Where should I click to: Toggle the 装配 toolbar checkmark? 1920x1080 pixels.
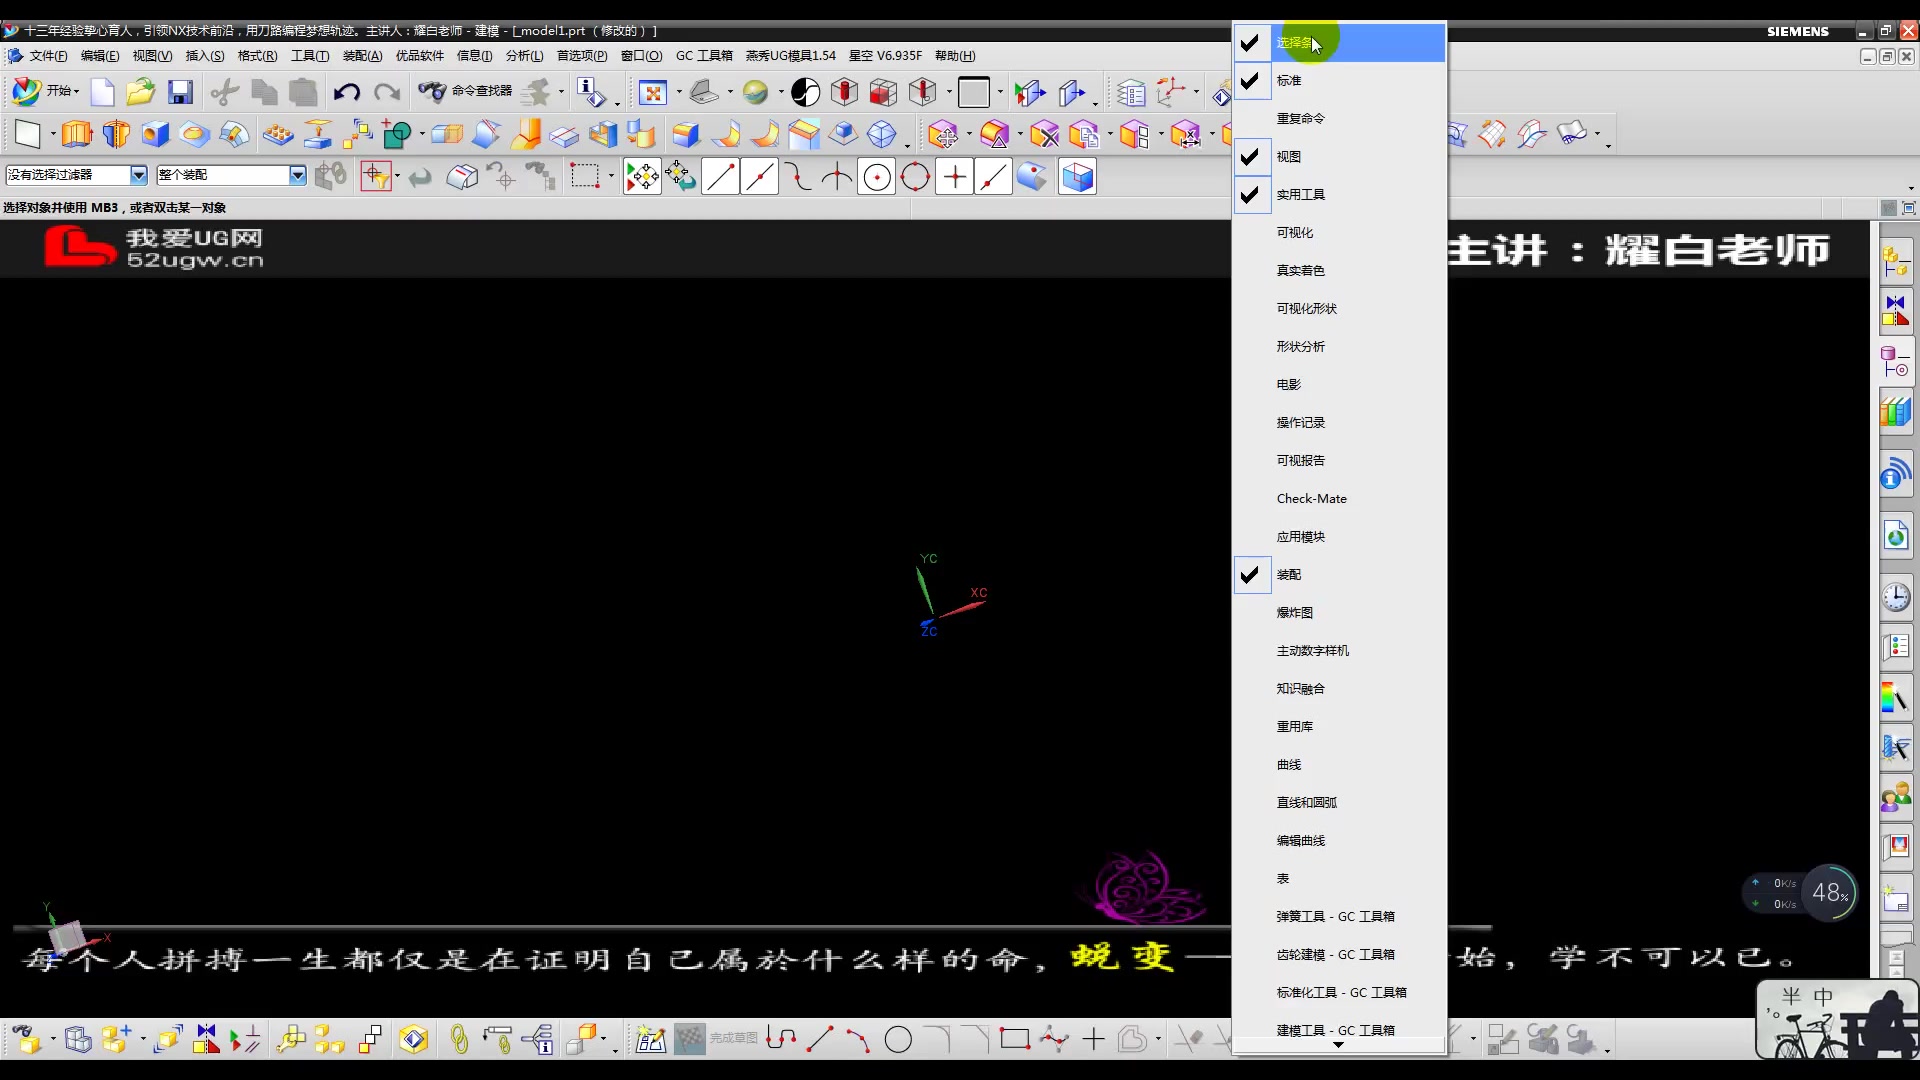1288,574
